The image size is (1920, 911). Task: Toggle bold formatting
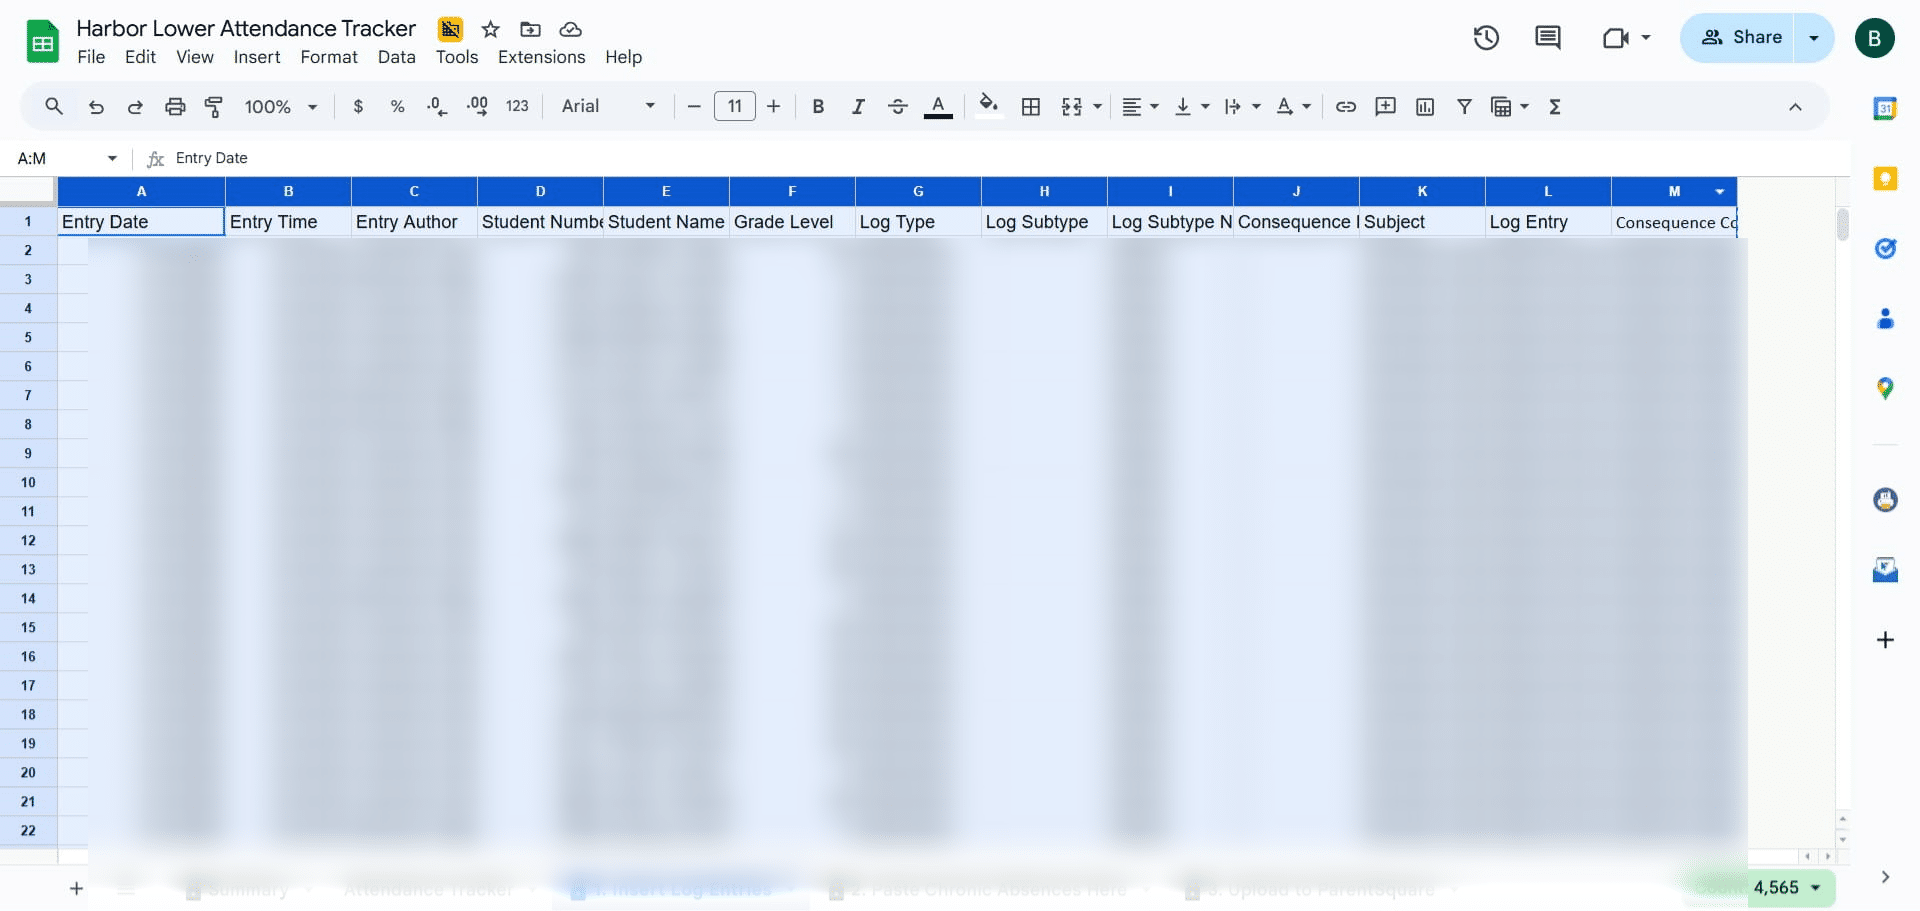[818, 106]
